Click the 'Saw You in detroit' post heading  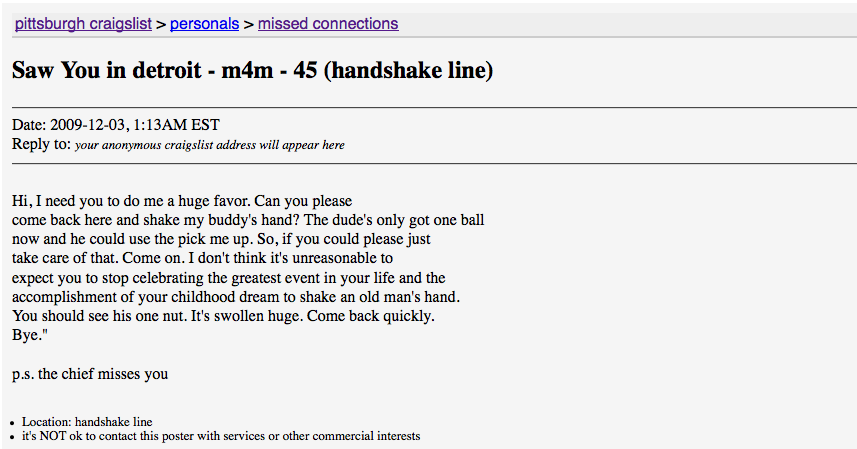click(253, 70)
